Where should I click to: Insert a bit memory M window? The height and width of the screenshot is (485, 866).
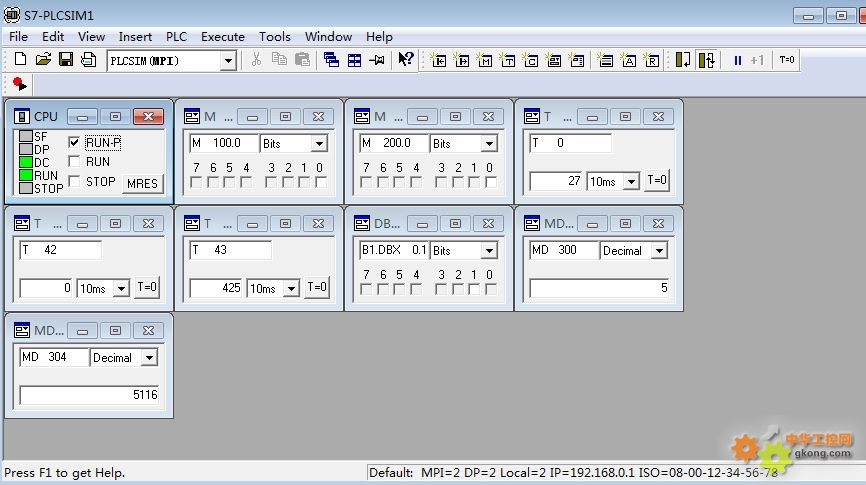point(484,60)
